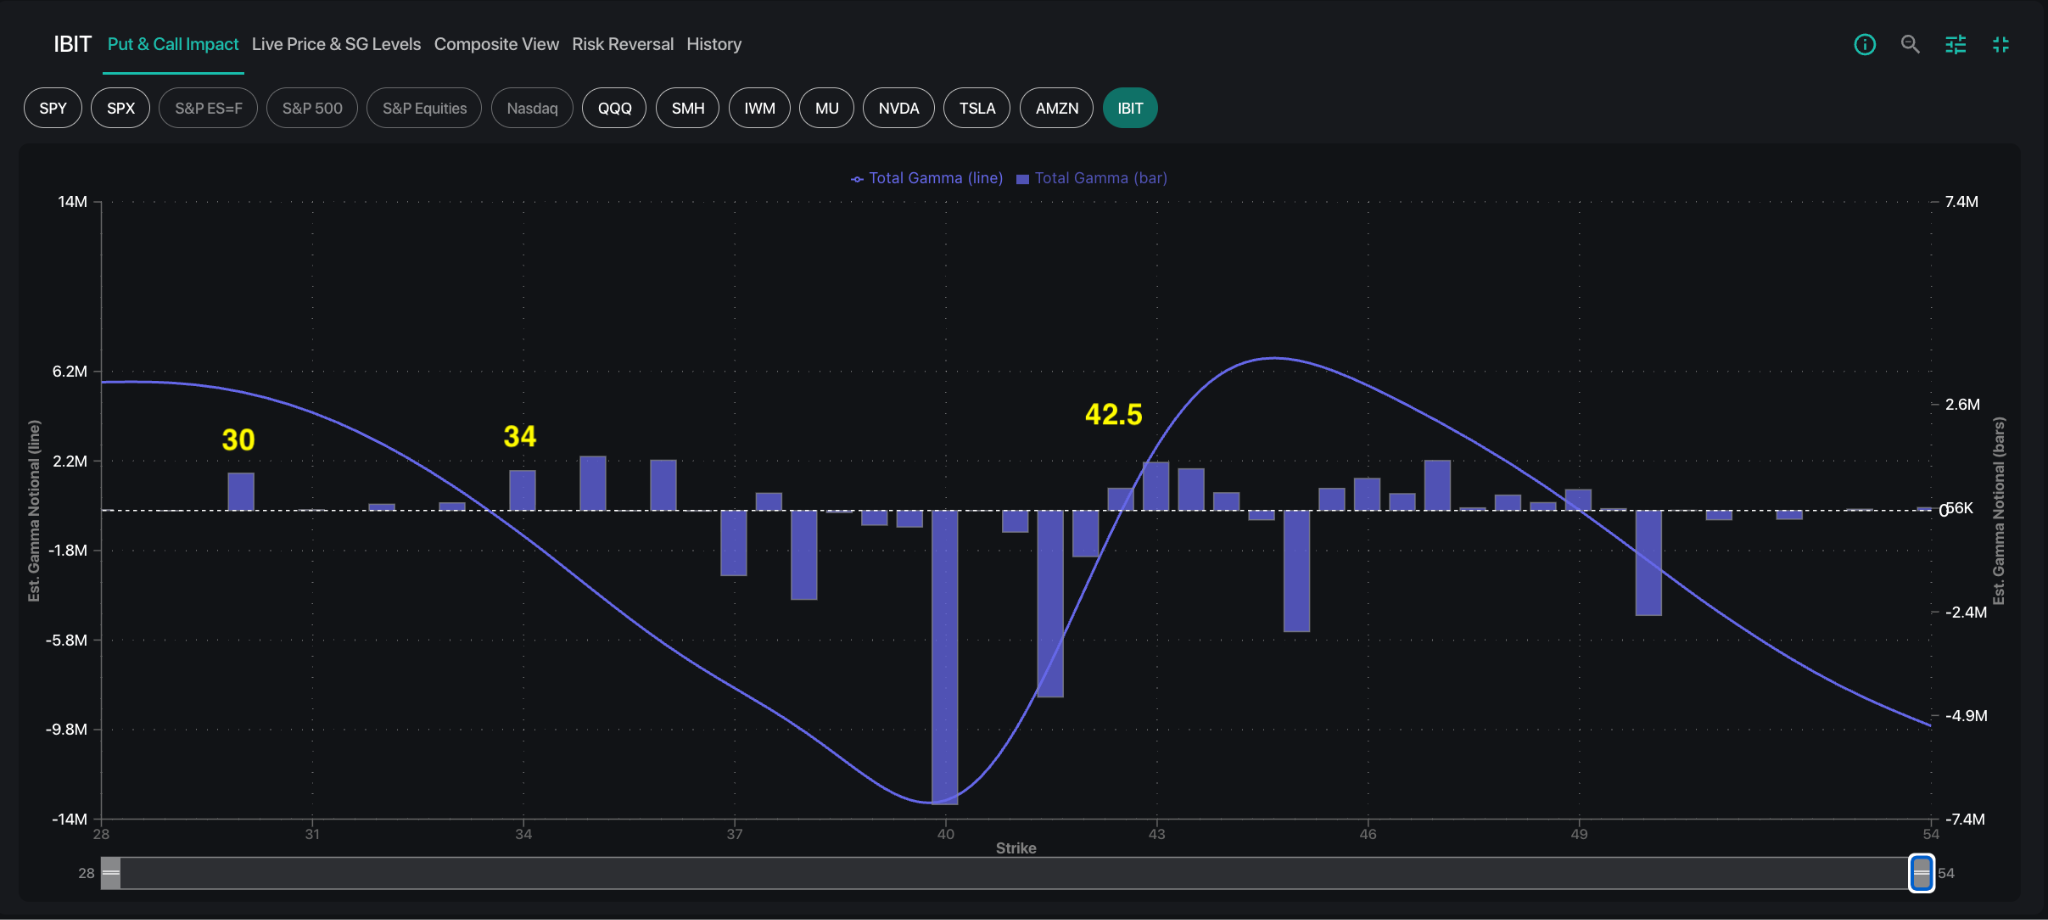Click the 14M left axis value
2048x920 pixels.
(73, 201)
